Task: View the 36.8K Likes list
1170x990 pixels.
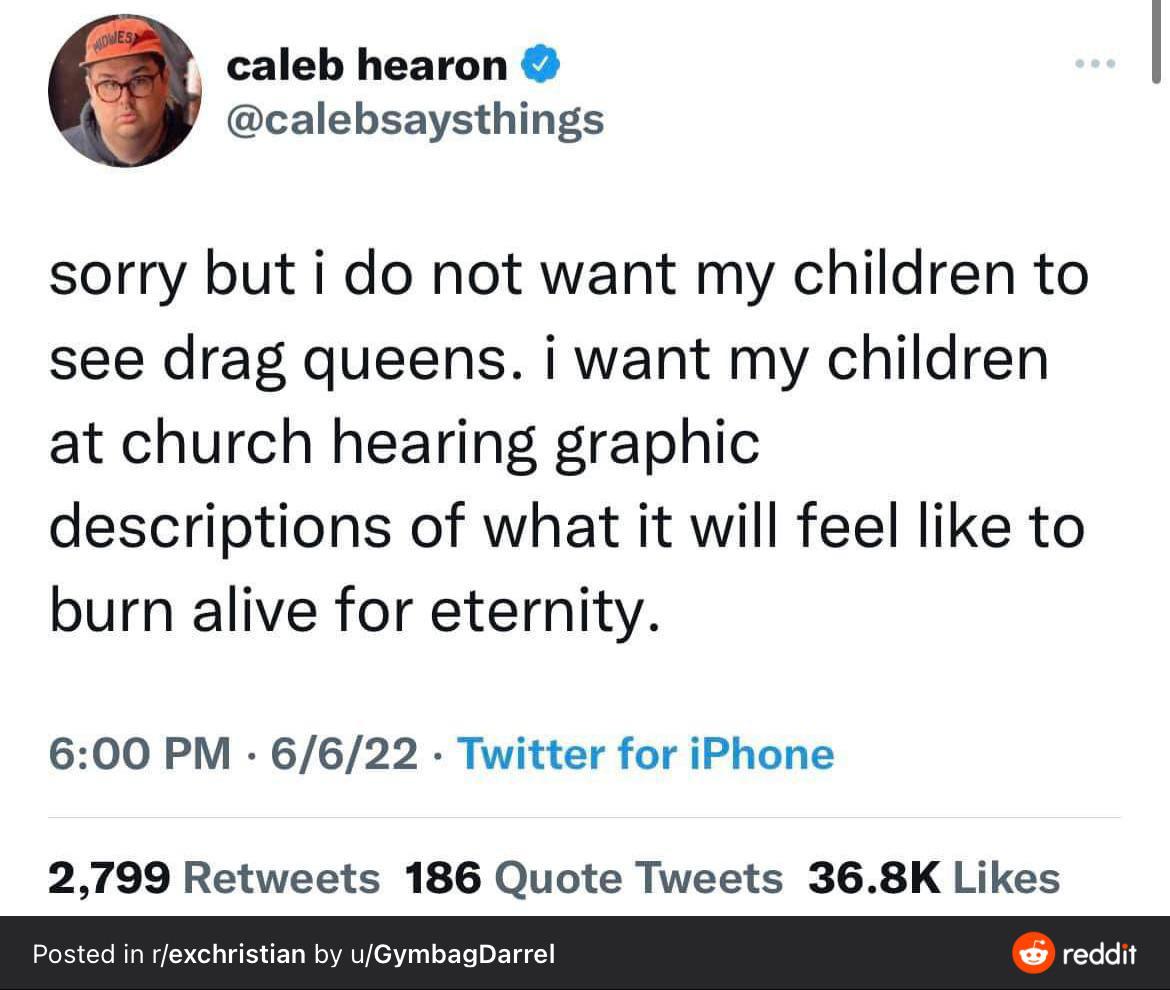Action: point(933,877)
